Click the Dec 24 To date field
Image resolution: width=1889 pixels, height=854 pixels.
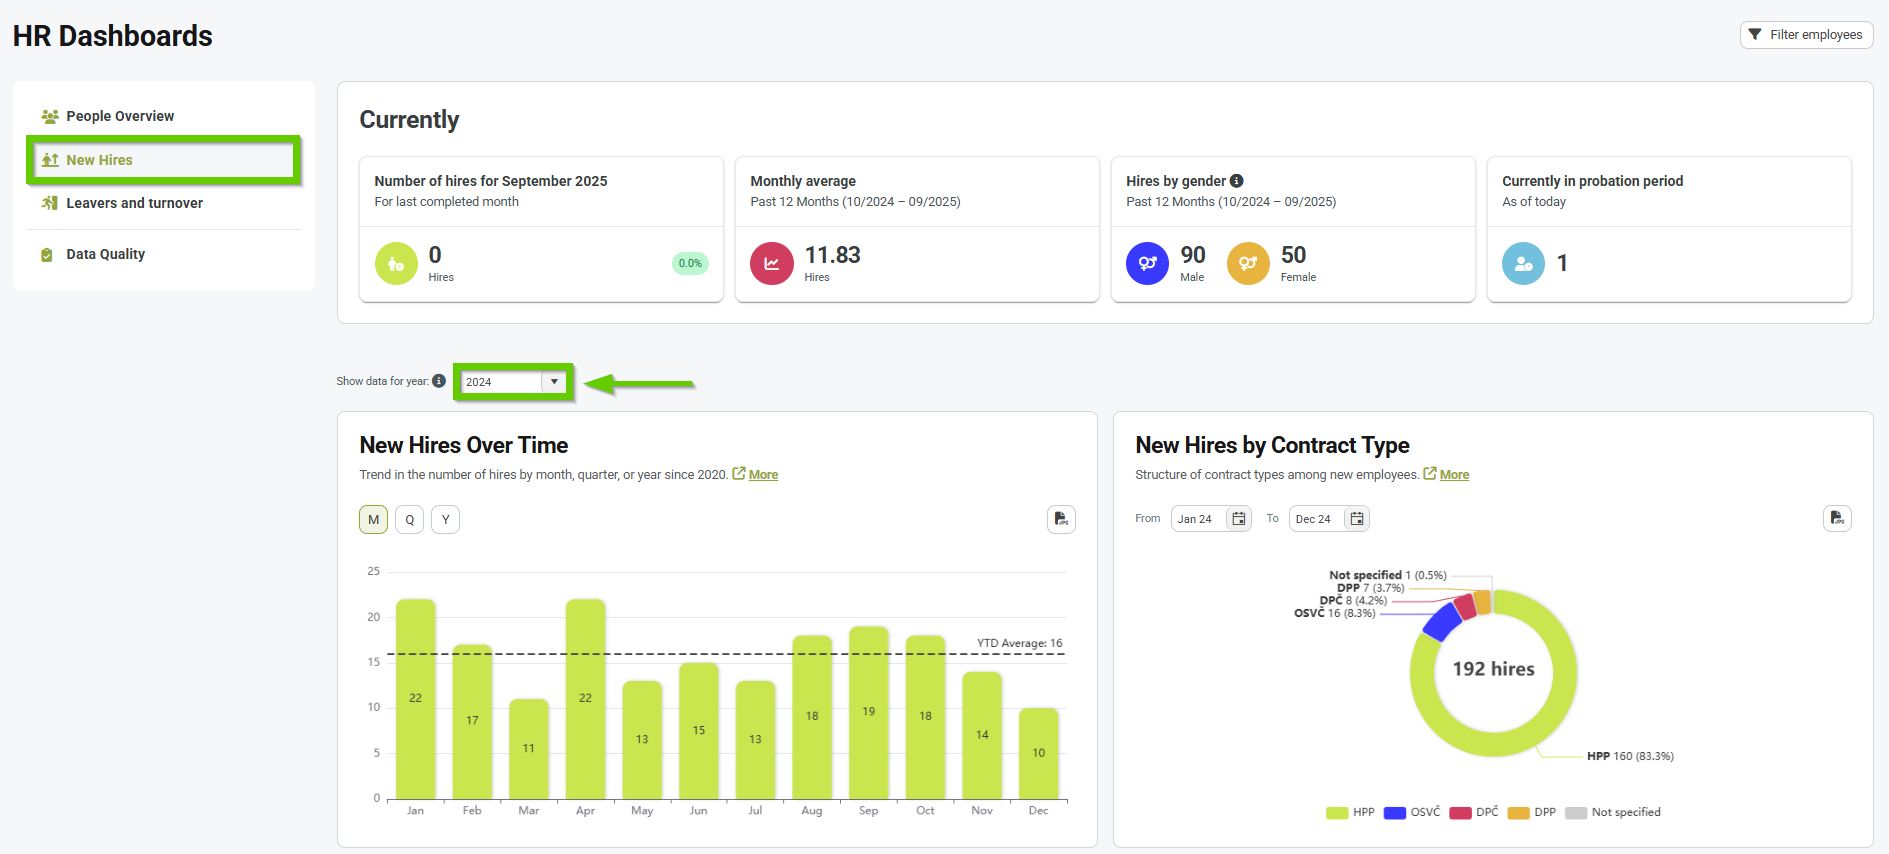(1314, 519)
